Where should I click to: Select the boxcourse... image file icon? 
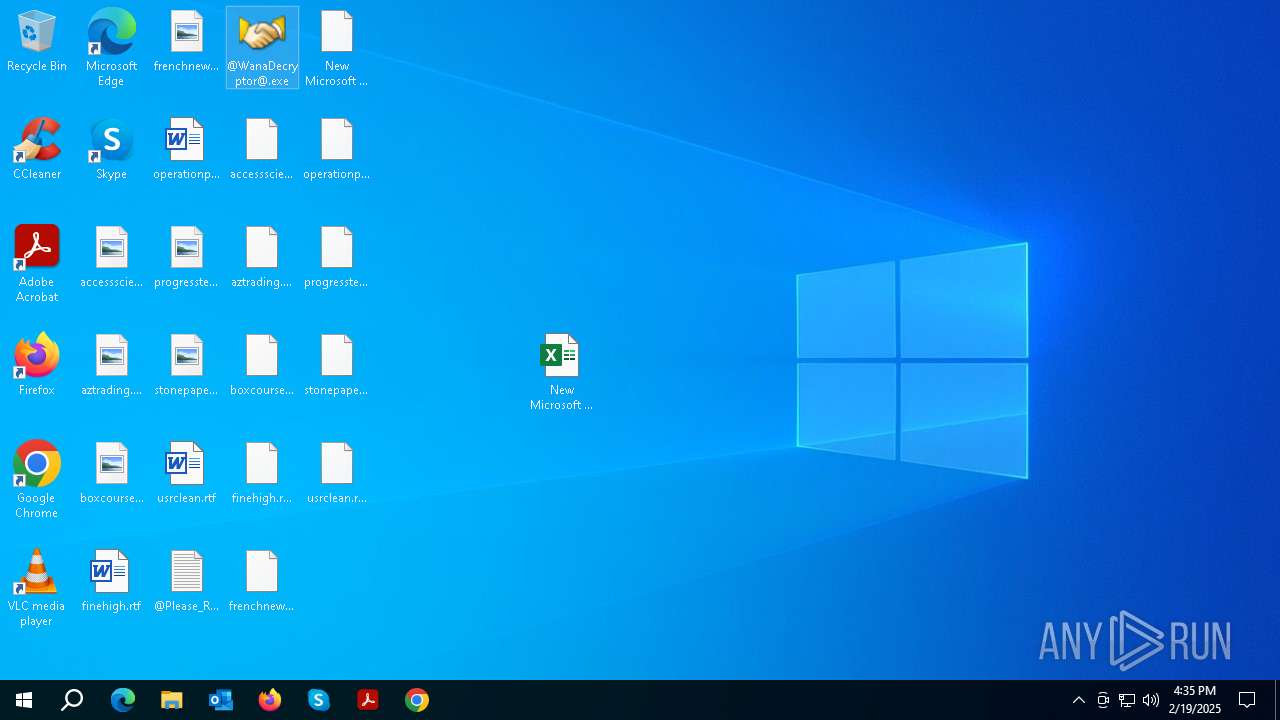click(x=111, y=475)
